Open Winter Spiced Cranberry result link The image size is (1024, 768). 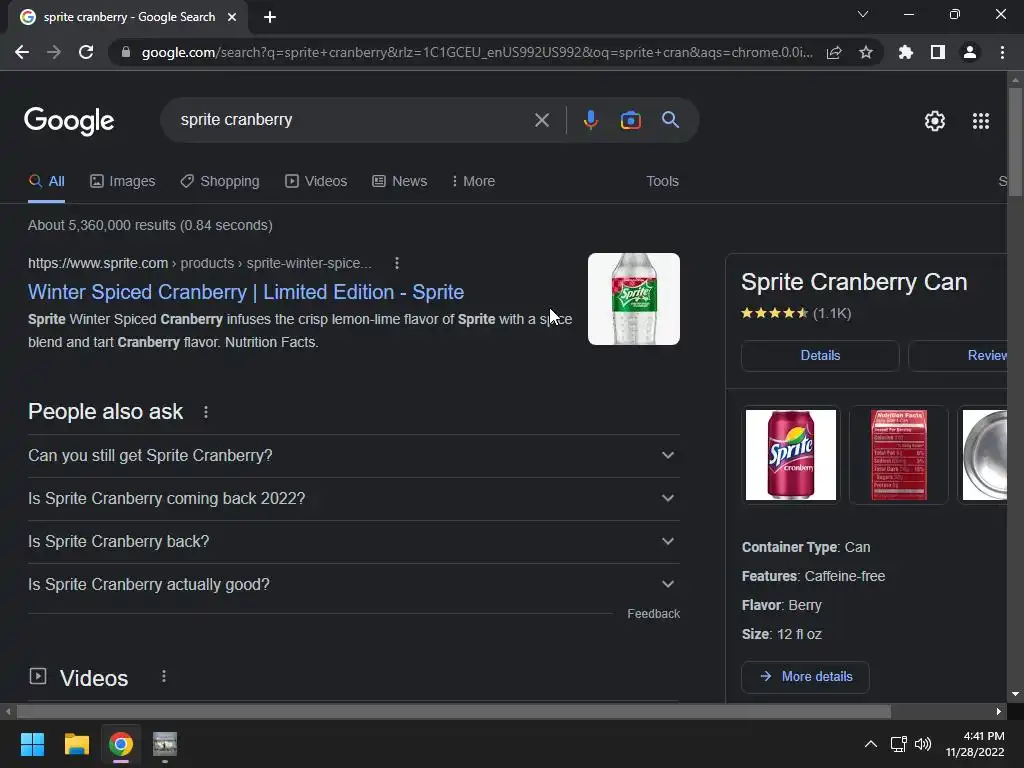point(246,292)
